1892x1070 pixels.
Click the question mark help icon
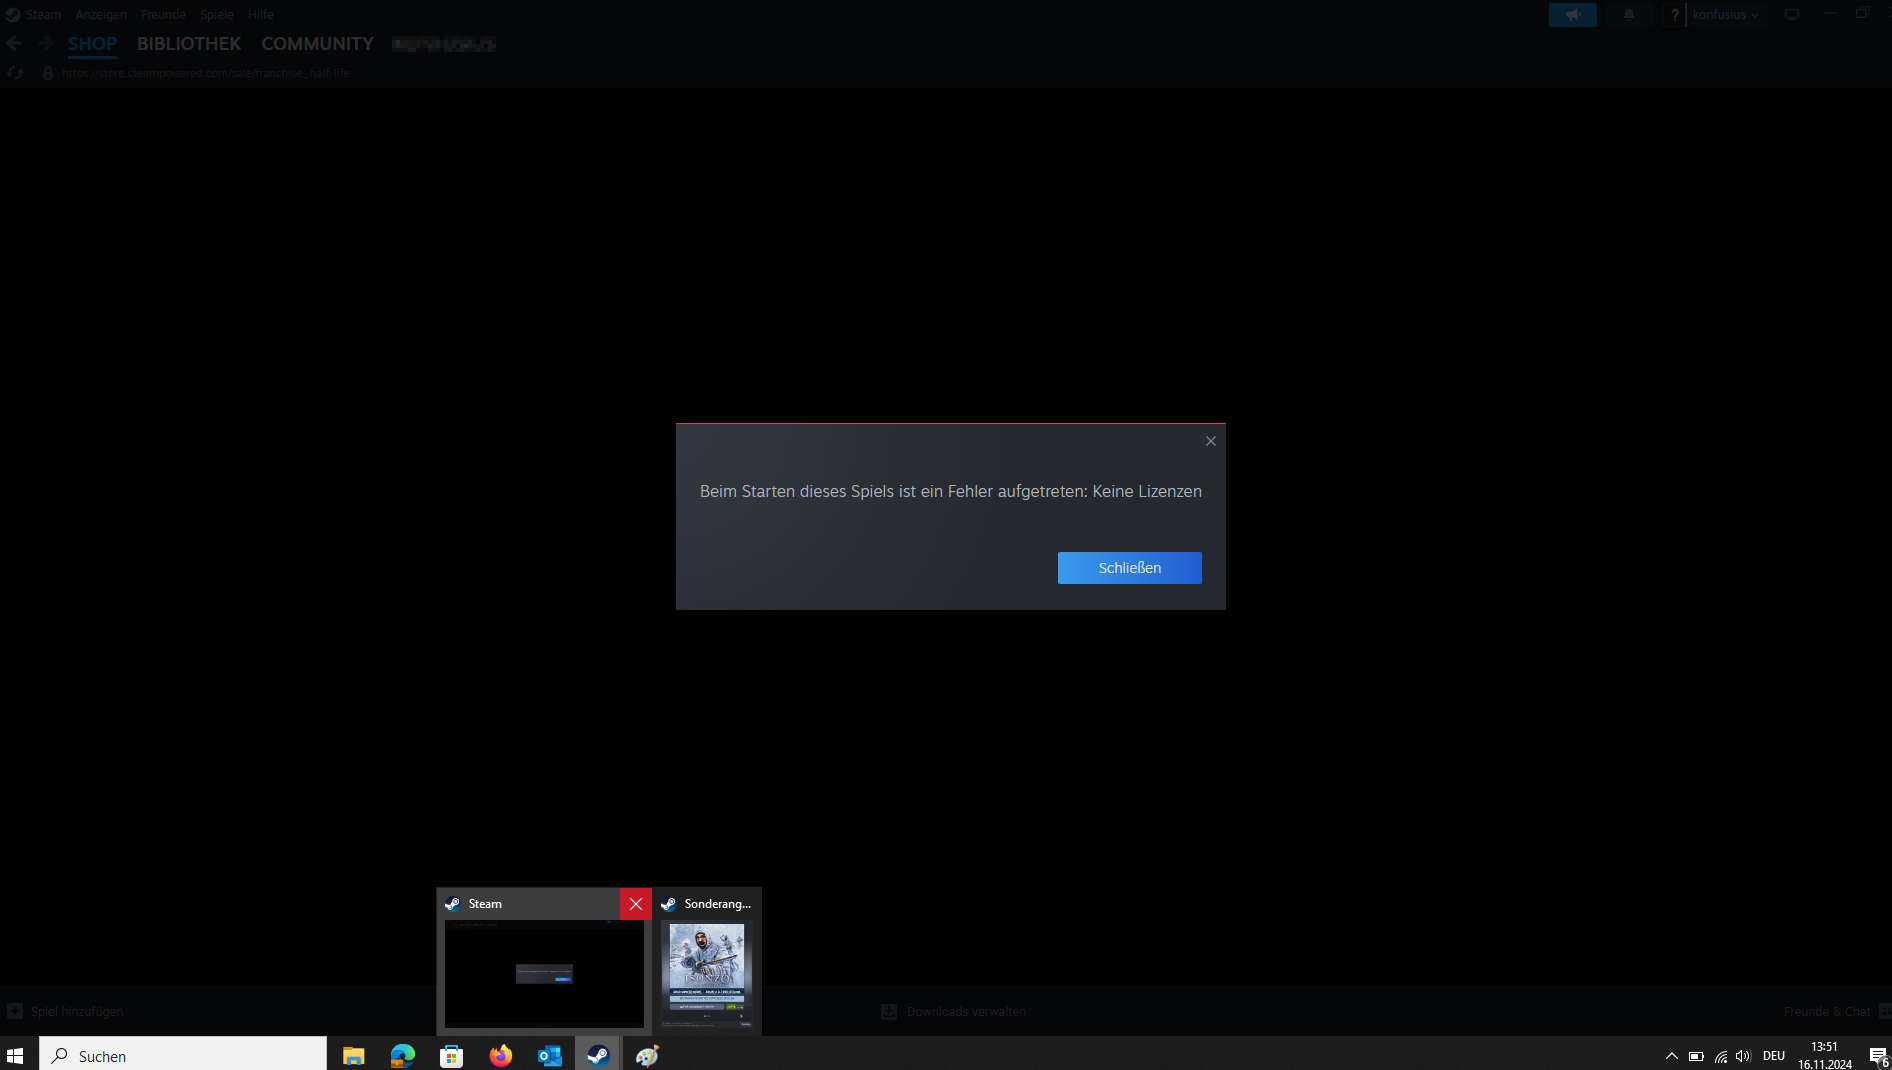(1675, 15)
